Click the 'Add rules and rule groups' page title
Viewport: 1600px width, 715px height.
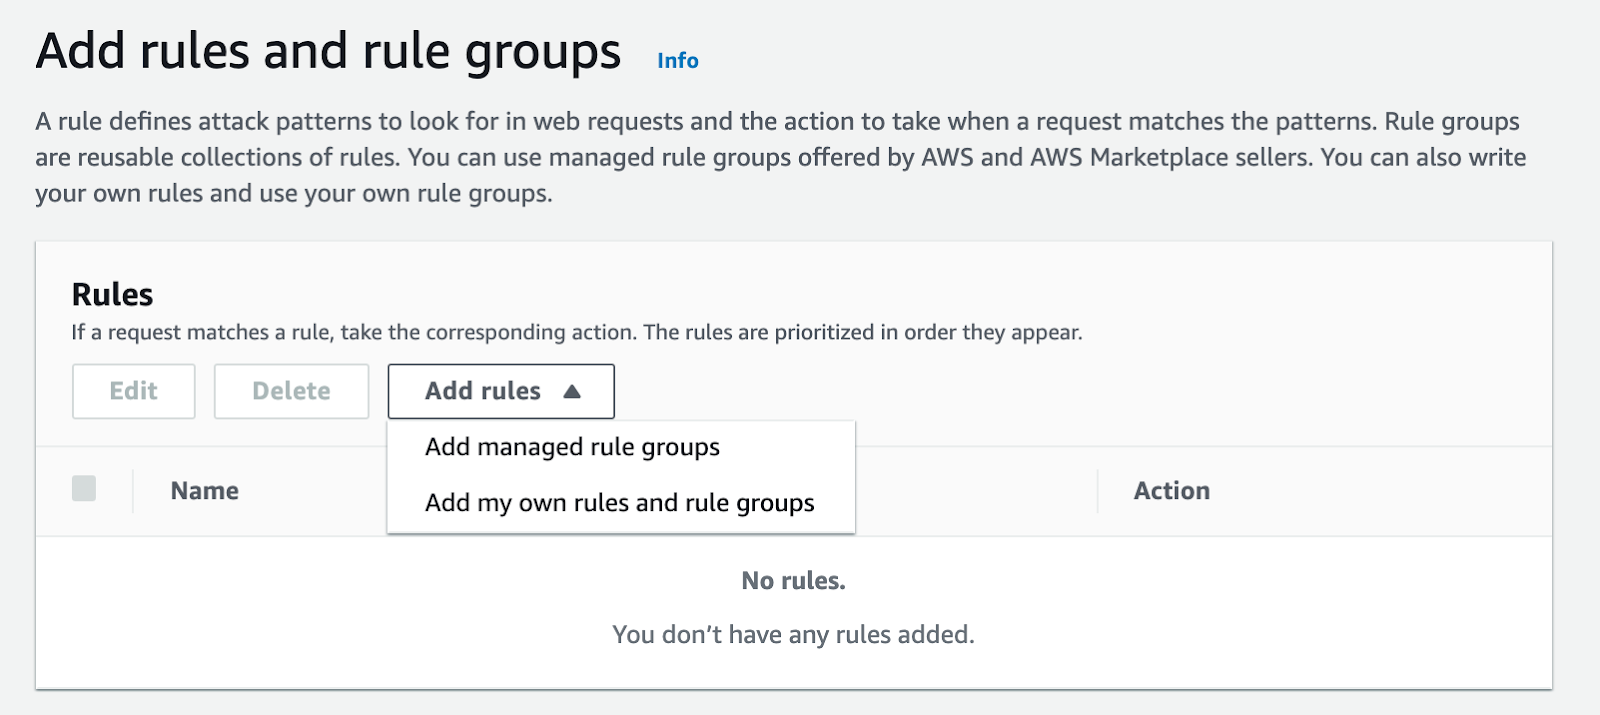pos(328,52)
